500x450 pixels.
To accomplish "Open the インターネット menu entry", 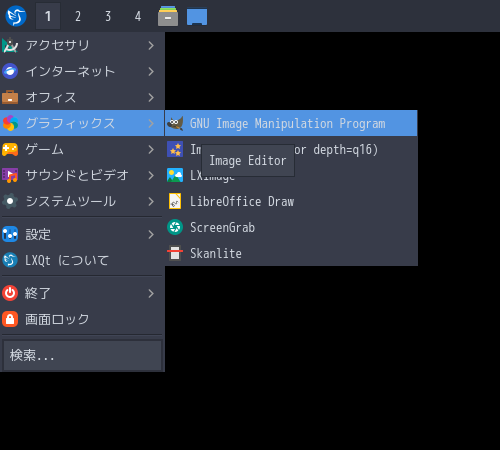I will click(x=82, y=71).
